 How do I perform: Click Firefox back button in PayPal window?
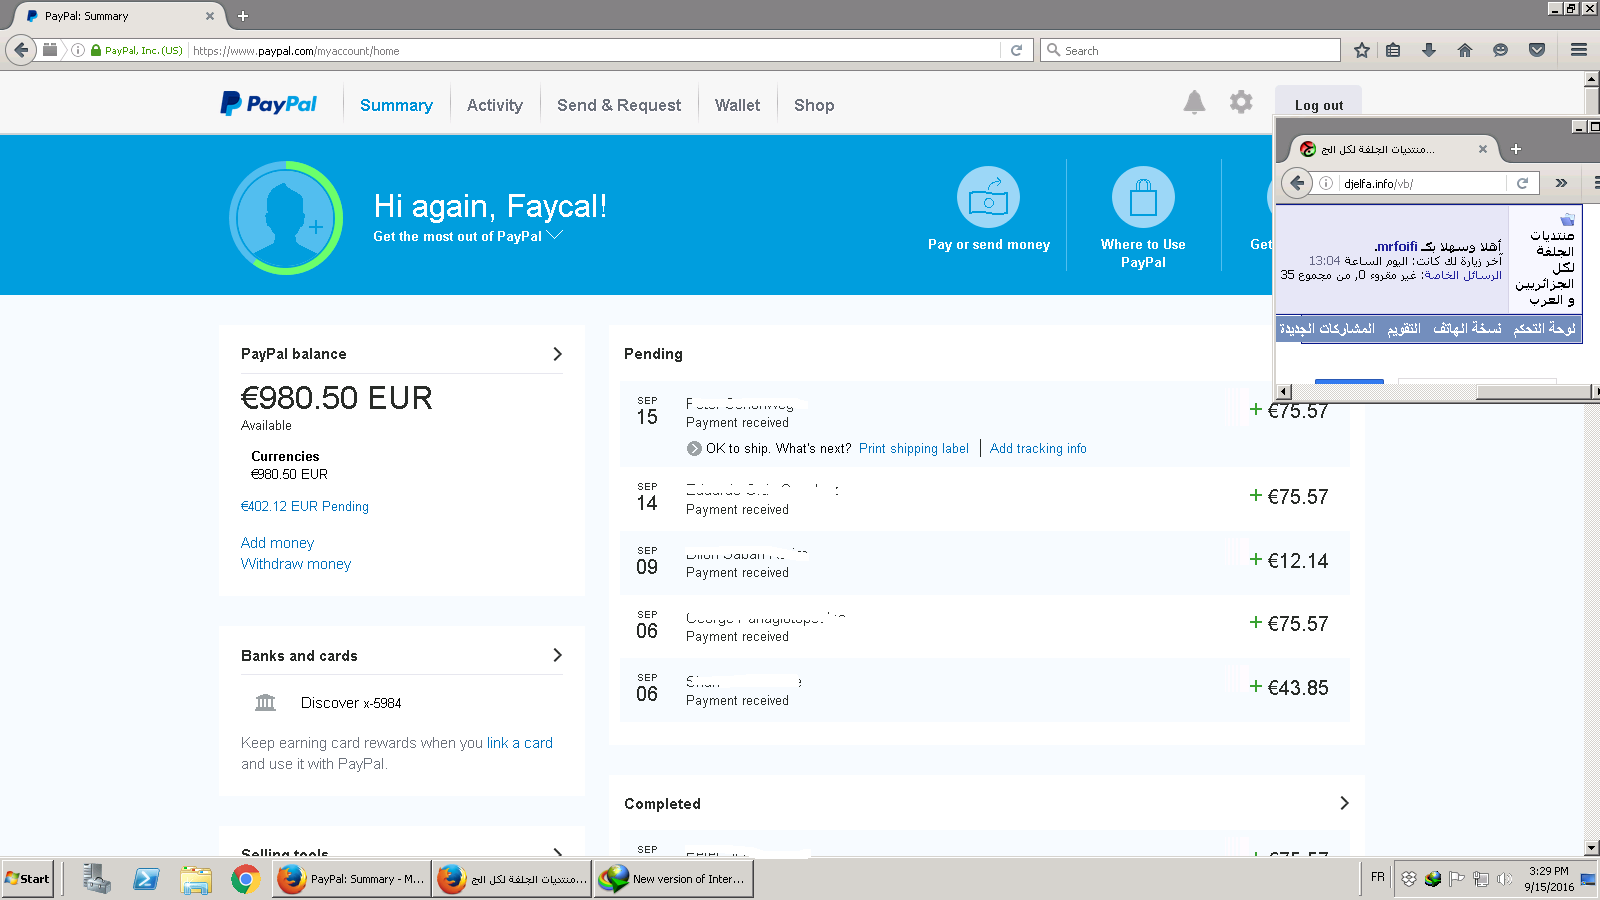(x=21, y=49)
